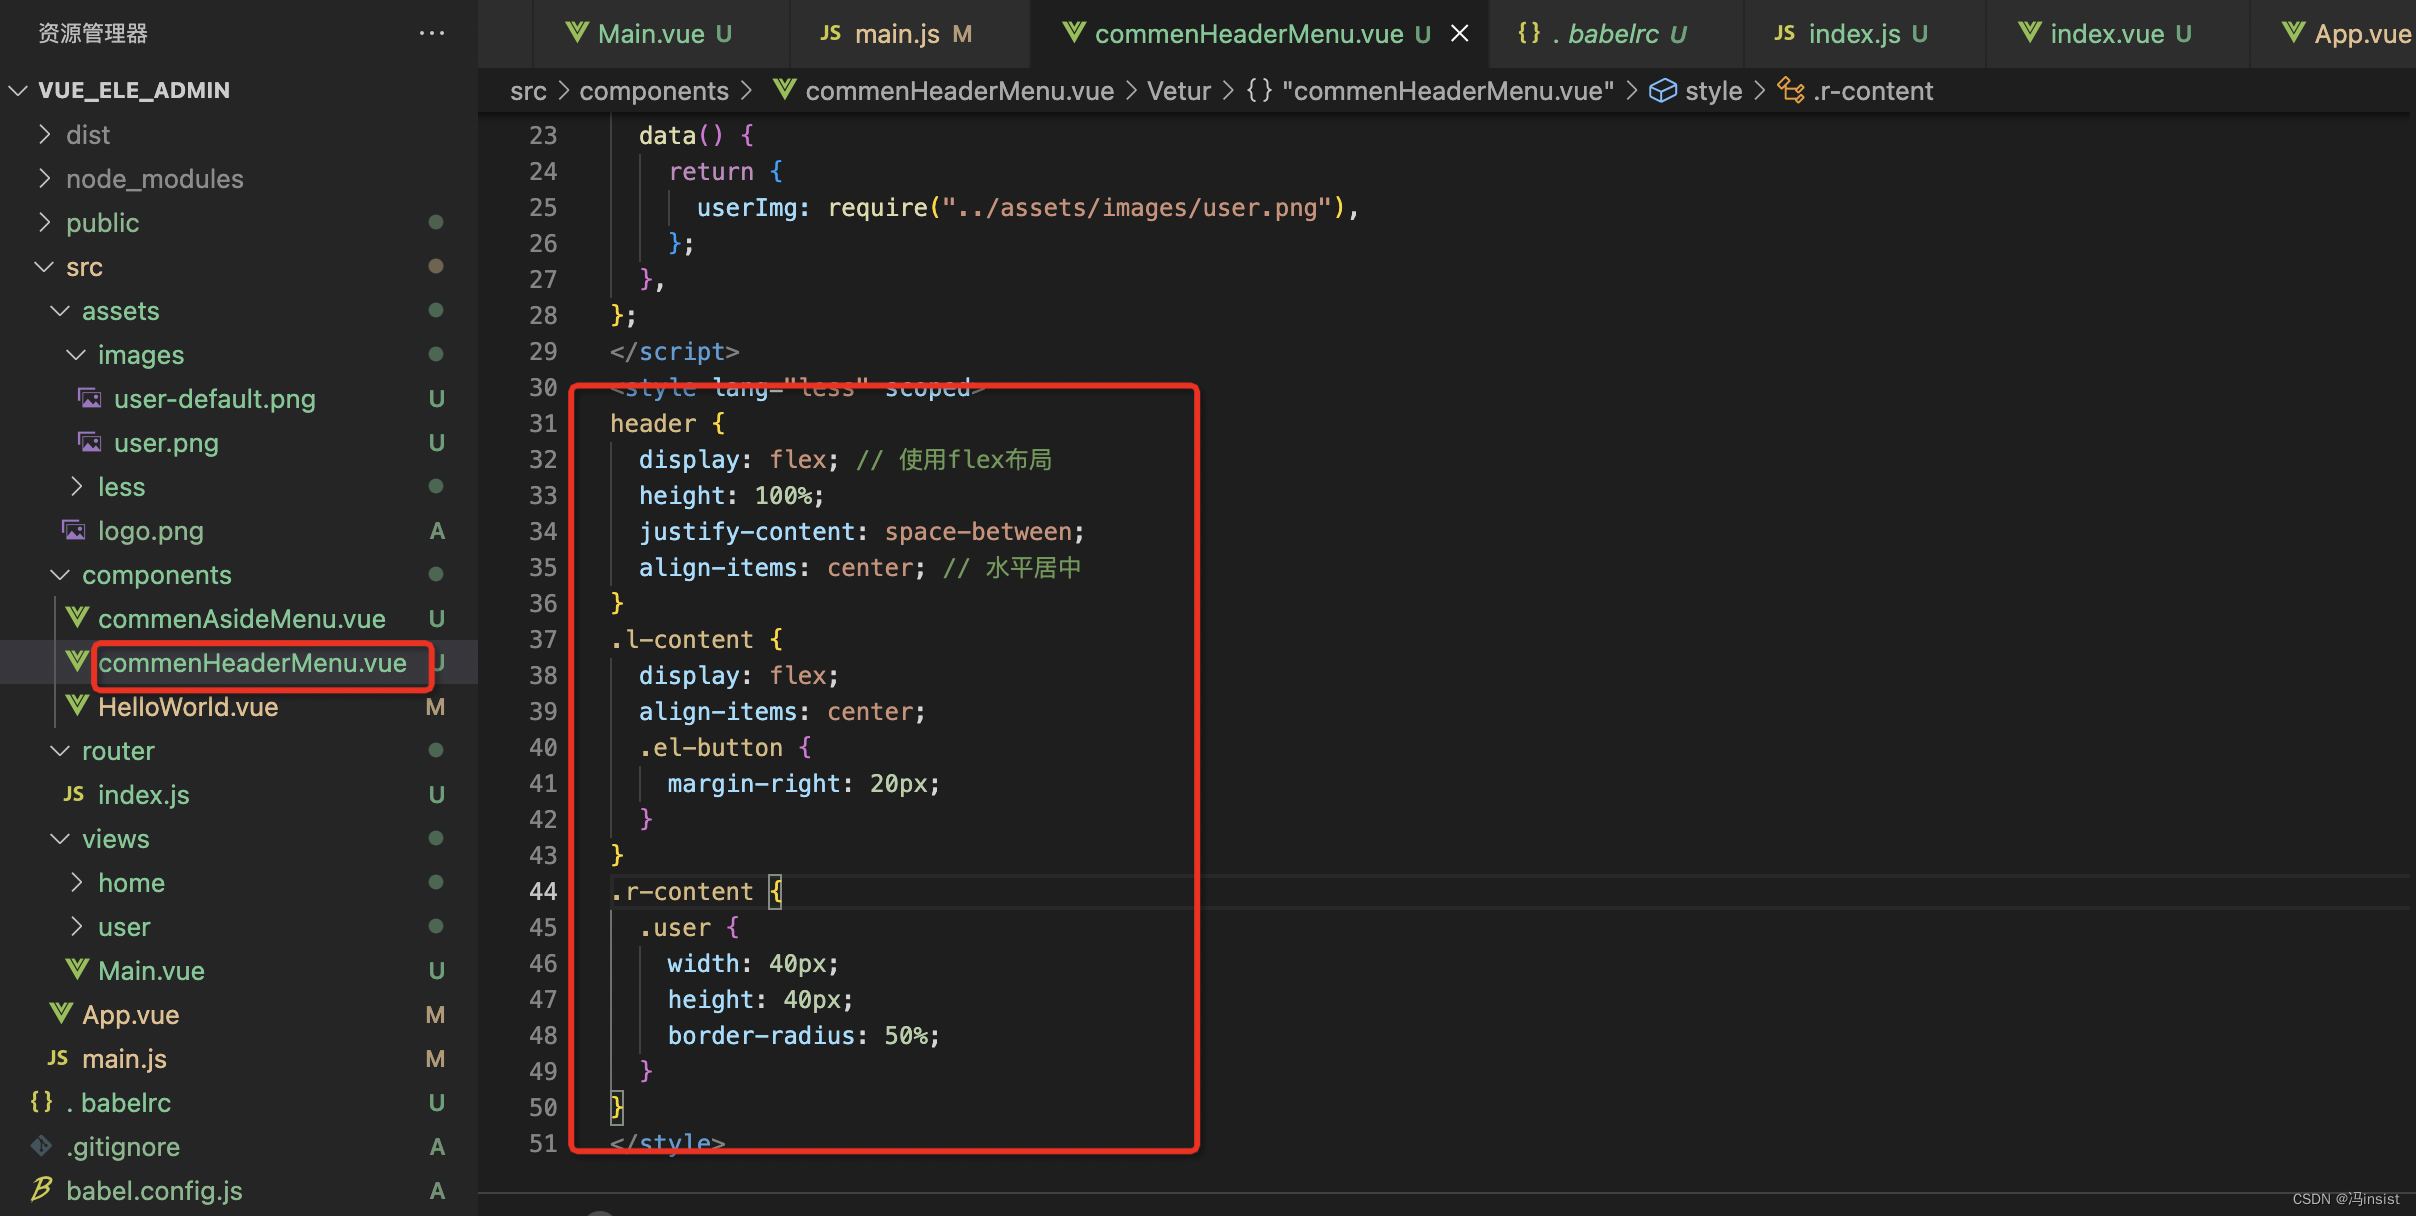The width and height of the screenshot is (2416, 1216).
Task: Switch to the main.js tab
Action: [x=897, y=33]
